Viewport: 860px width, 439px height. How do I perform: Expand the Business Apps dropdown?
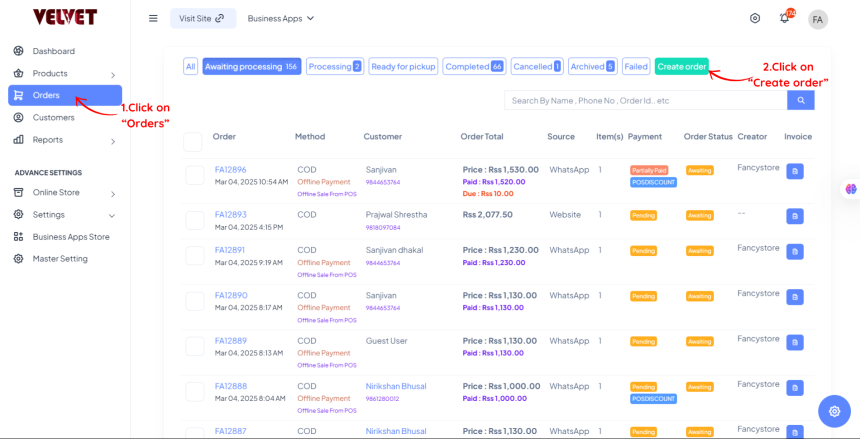[x=280, y=18]
